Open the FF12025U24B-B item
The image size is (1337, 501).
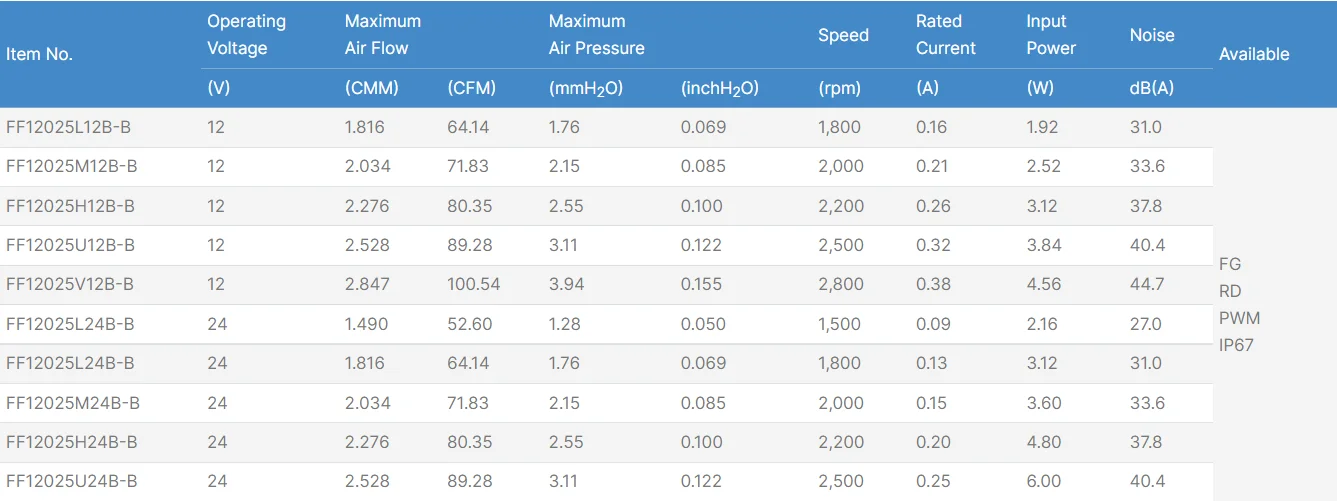coord(71,481)
